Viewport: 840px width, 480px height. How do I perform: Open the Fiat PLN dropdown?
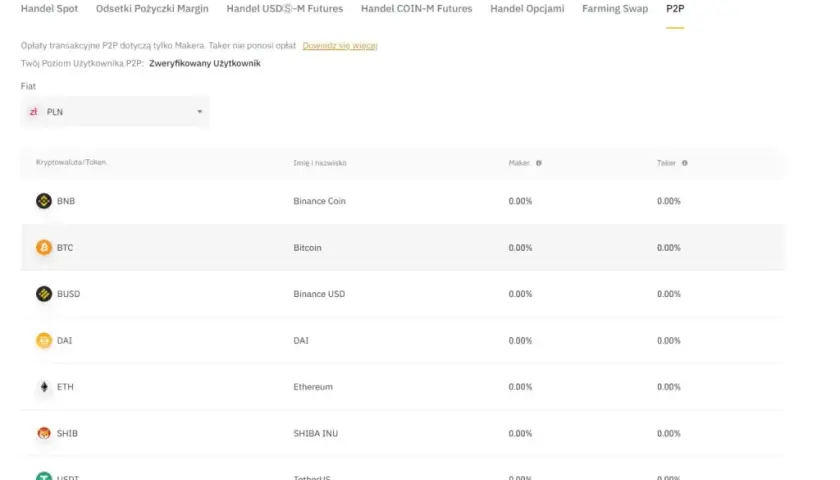click(x=115, y=111)
